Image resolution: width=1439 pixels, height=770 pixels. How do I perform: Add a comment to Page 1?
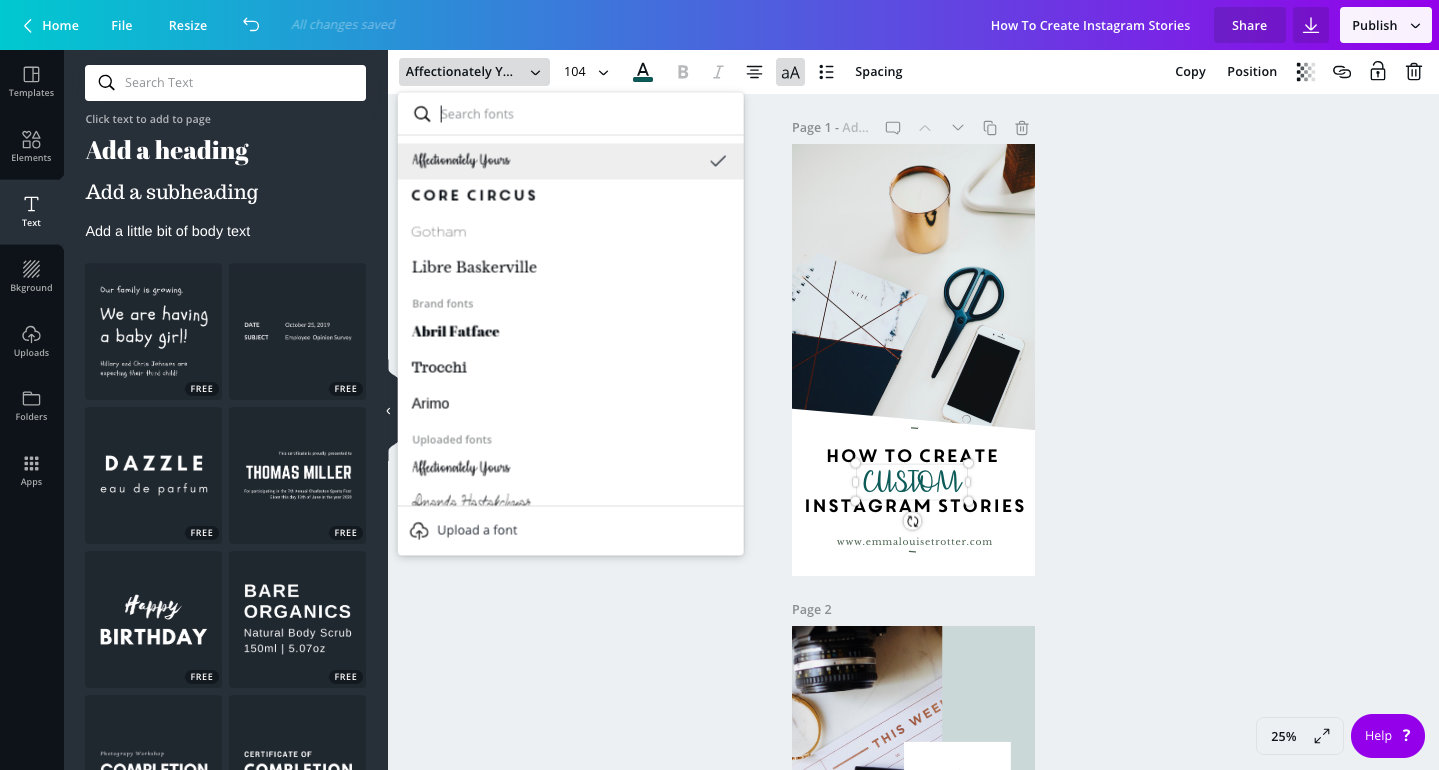(x=893, y=128)
